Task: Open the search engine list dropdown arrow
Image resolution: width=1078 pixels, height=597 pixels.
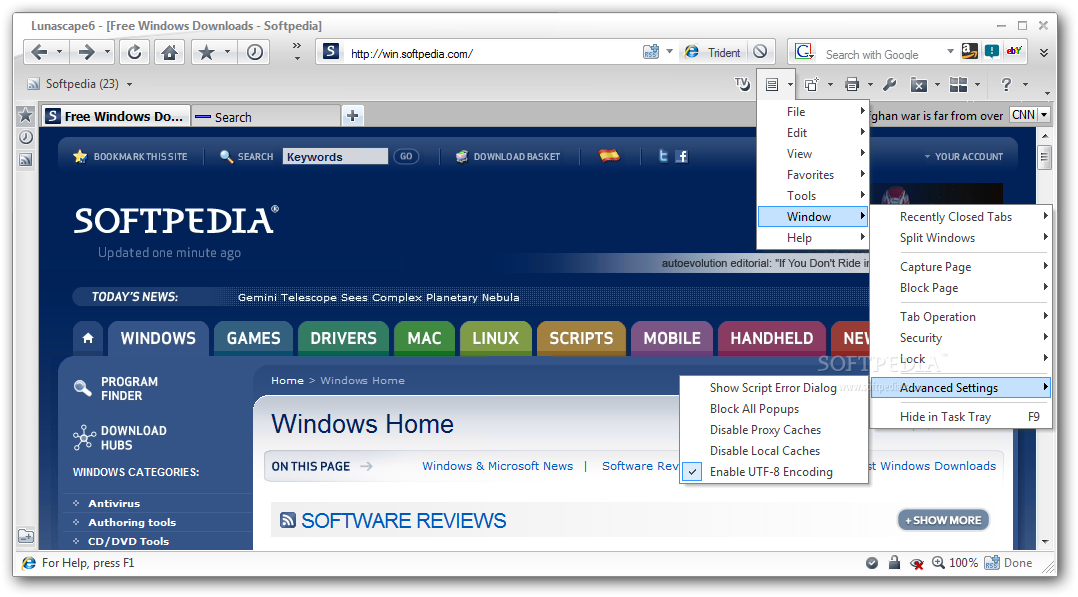Action: click(x=950, y=52)
